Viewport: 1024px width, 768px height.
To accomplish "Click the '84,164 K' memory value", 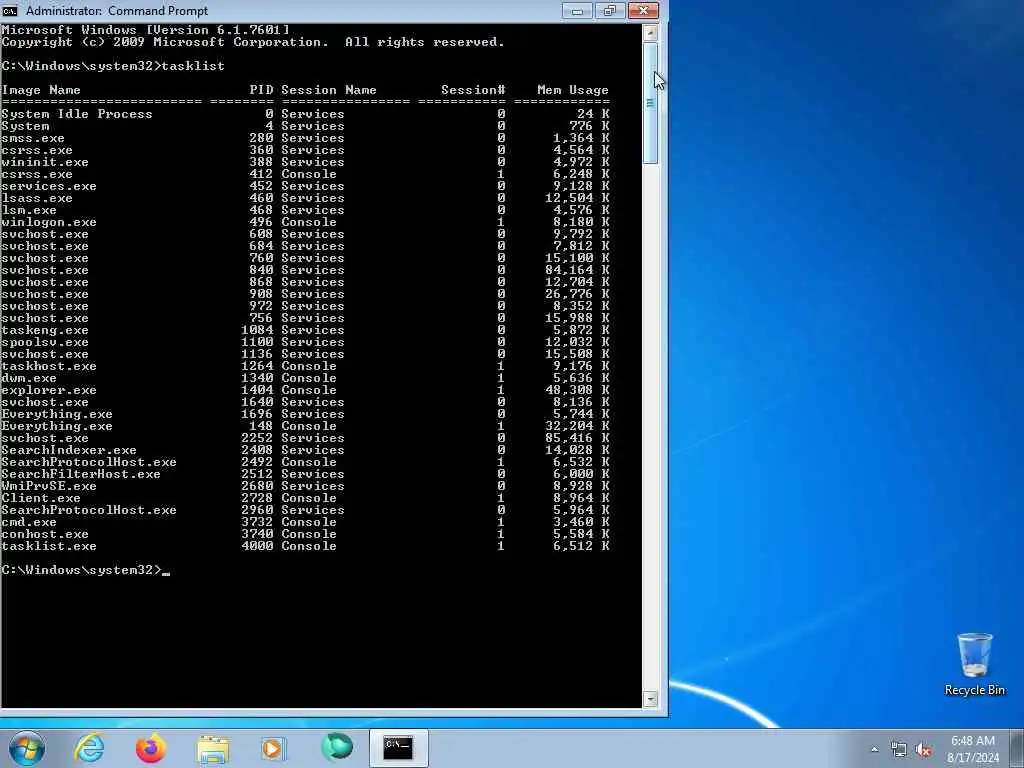I will click(577, 270).
